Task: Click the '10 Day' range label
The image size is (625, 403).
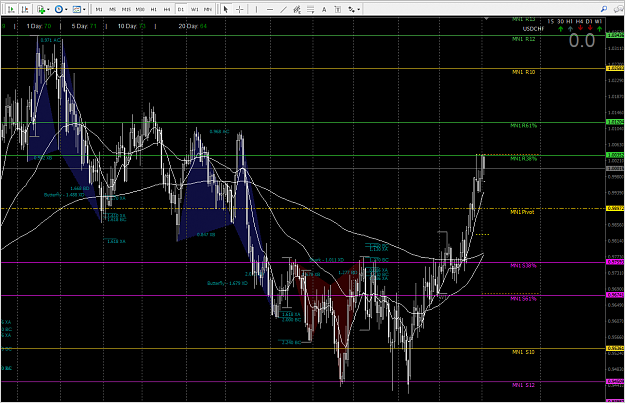Action: tap(132, 26)
